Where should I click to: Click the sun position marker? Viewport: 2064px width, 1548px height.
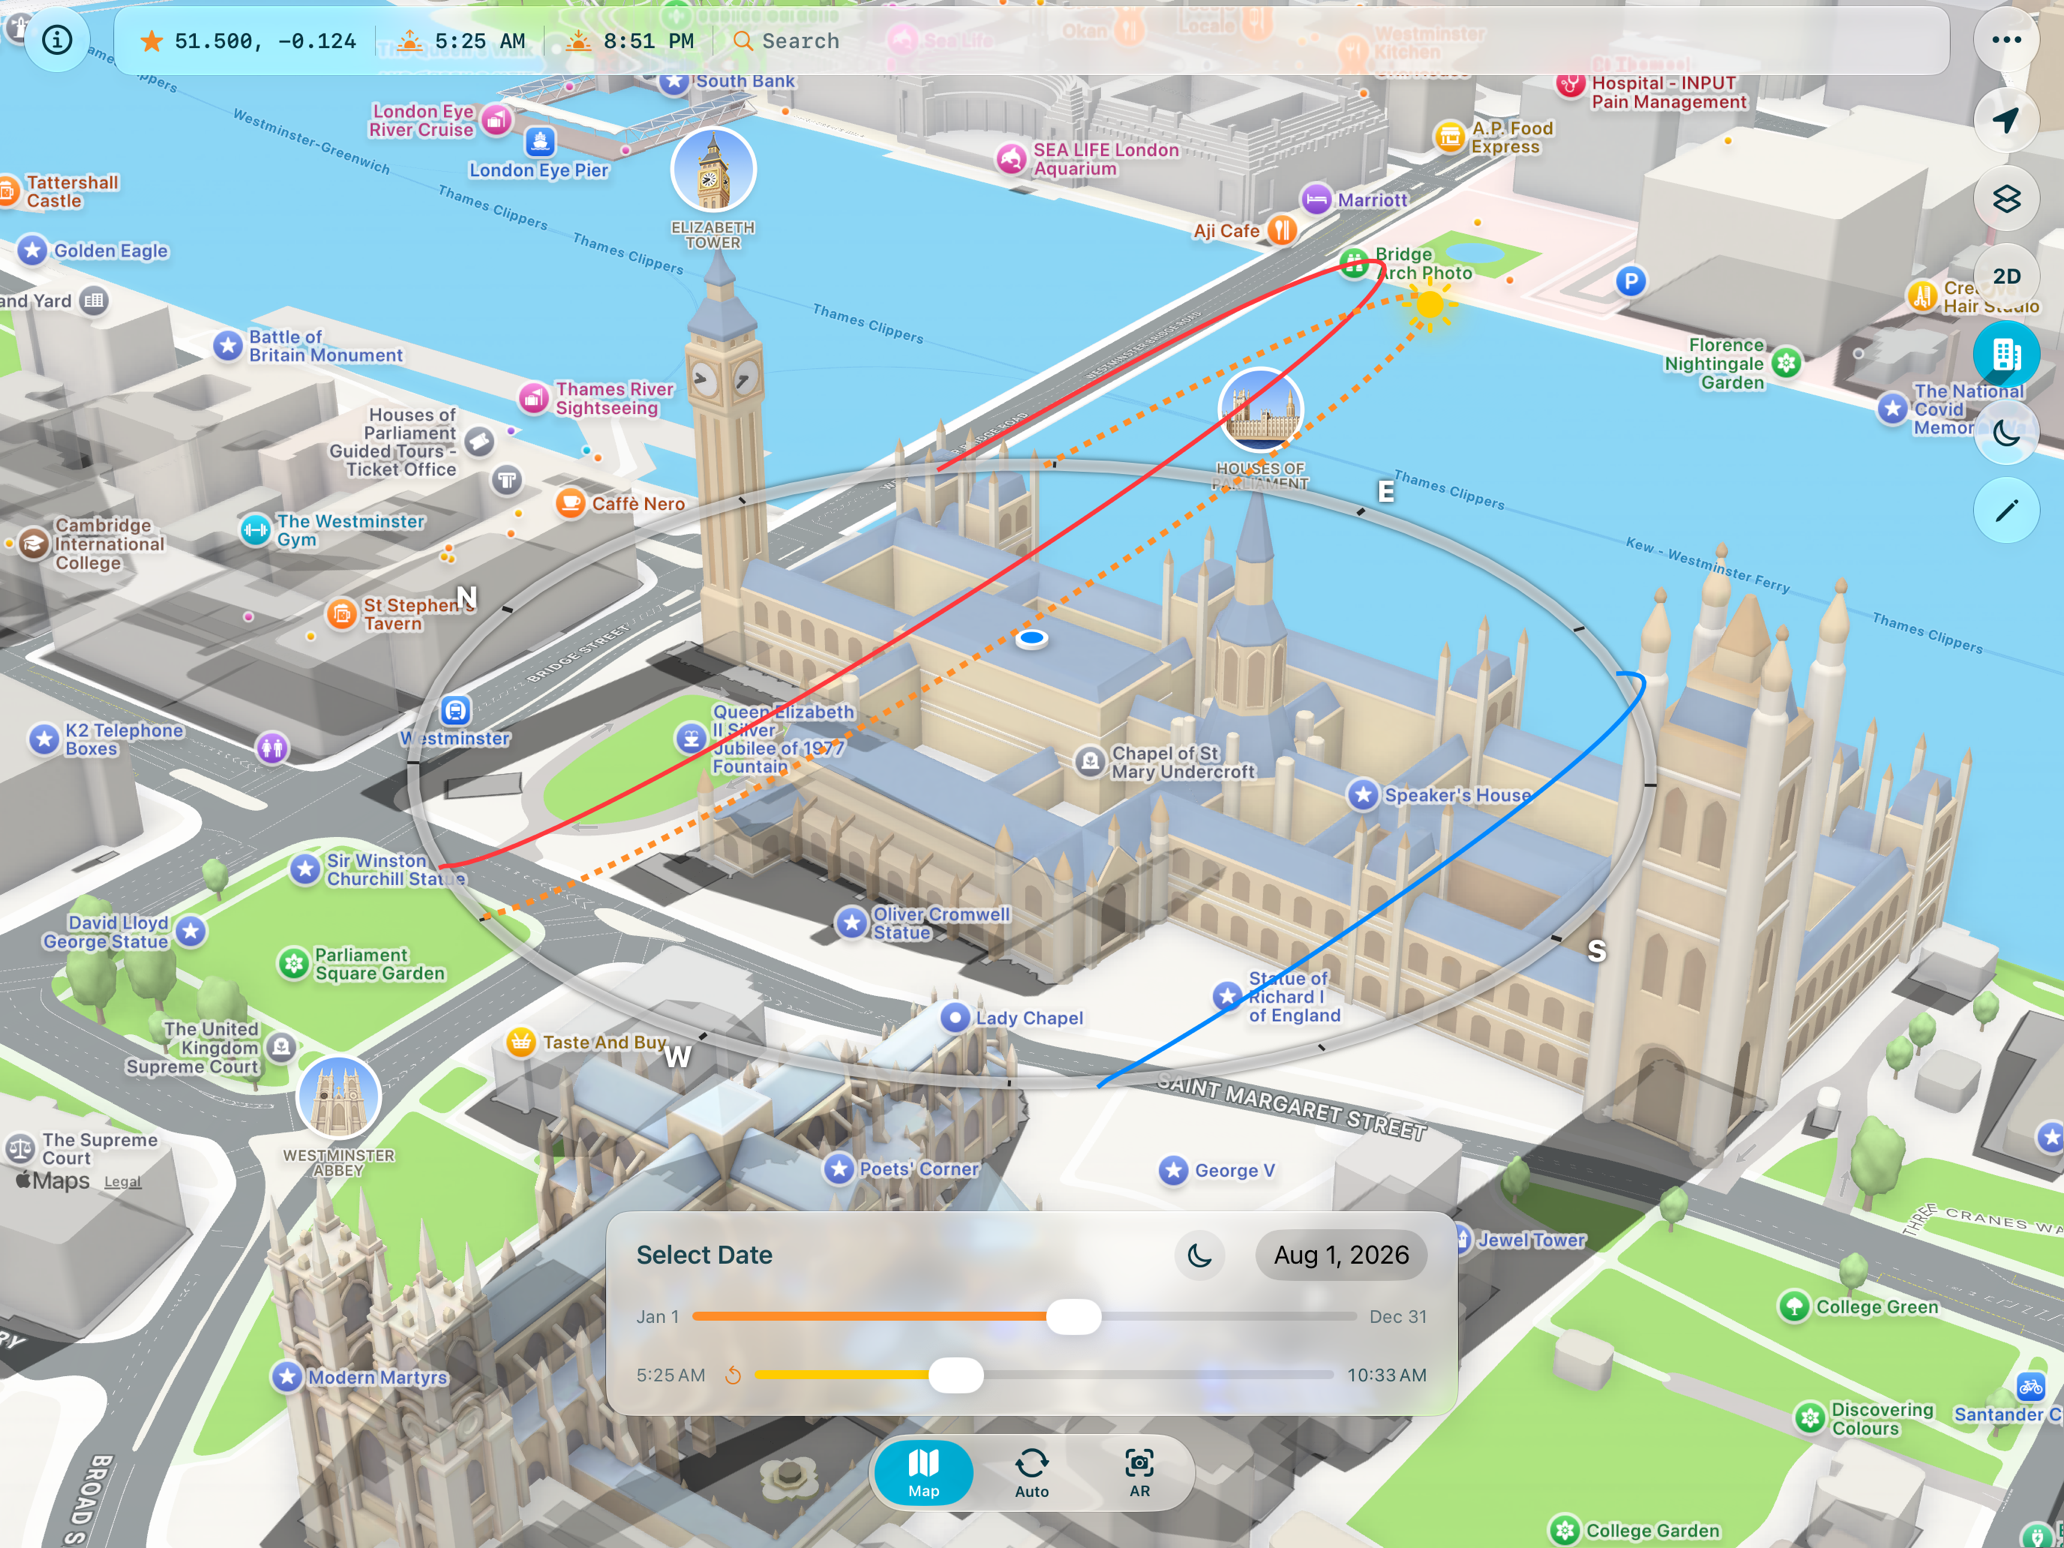click(x=1430, y=304)
